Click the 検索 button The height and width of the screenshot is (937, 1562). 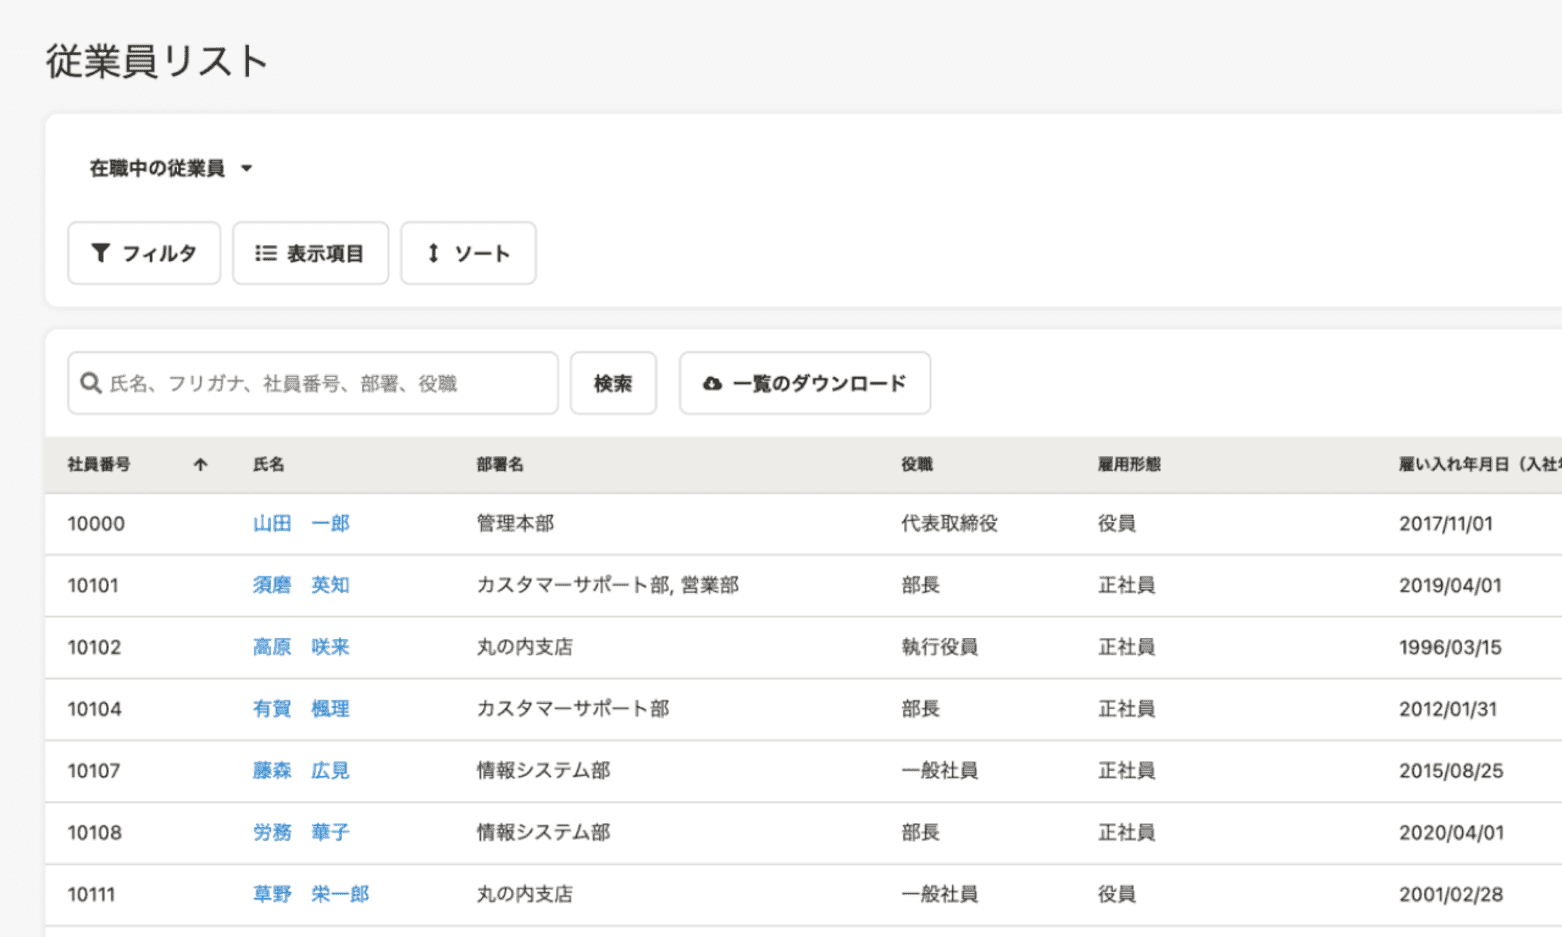tap(613, 383)
